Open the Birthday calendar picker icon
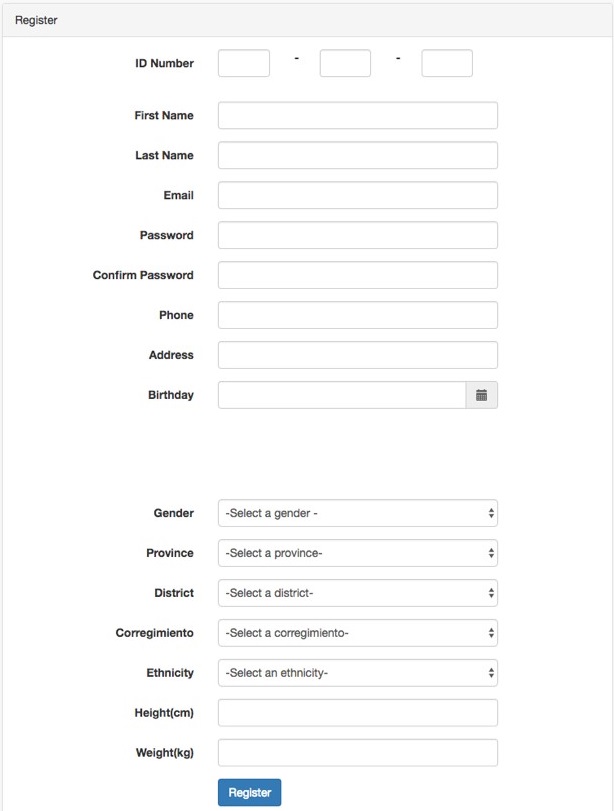Viewport: 614px width, 811px height. coord(482,395)
